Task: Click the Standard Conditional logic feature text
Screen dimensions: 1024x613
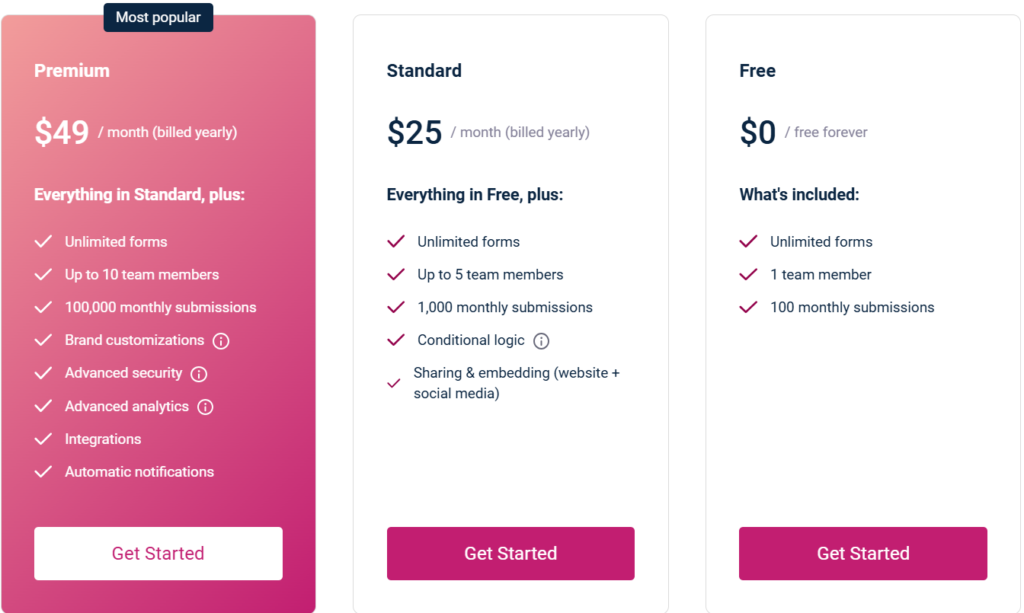Action: click(x=471, y=340)
